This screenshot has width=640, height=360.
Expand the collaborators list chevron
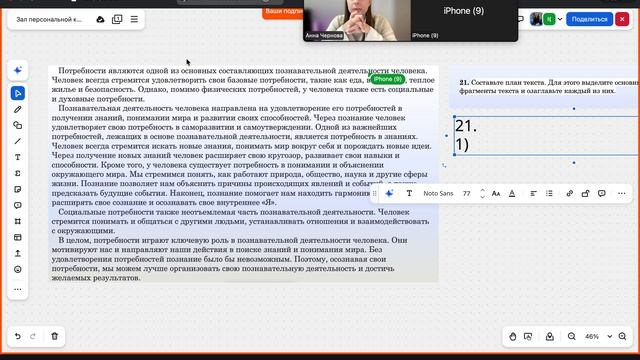[x=560, y=19]
